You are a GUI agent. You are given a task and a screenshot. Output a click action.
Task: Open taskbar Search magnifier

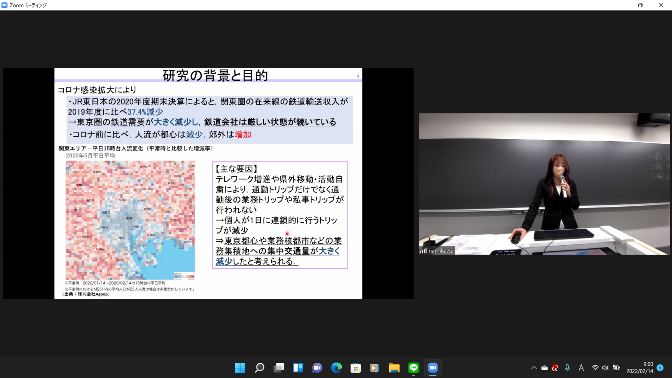(259, 368)
